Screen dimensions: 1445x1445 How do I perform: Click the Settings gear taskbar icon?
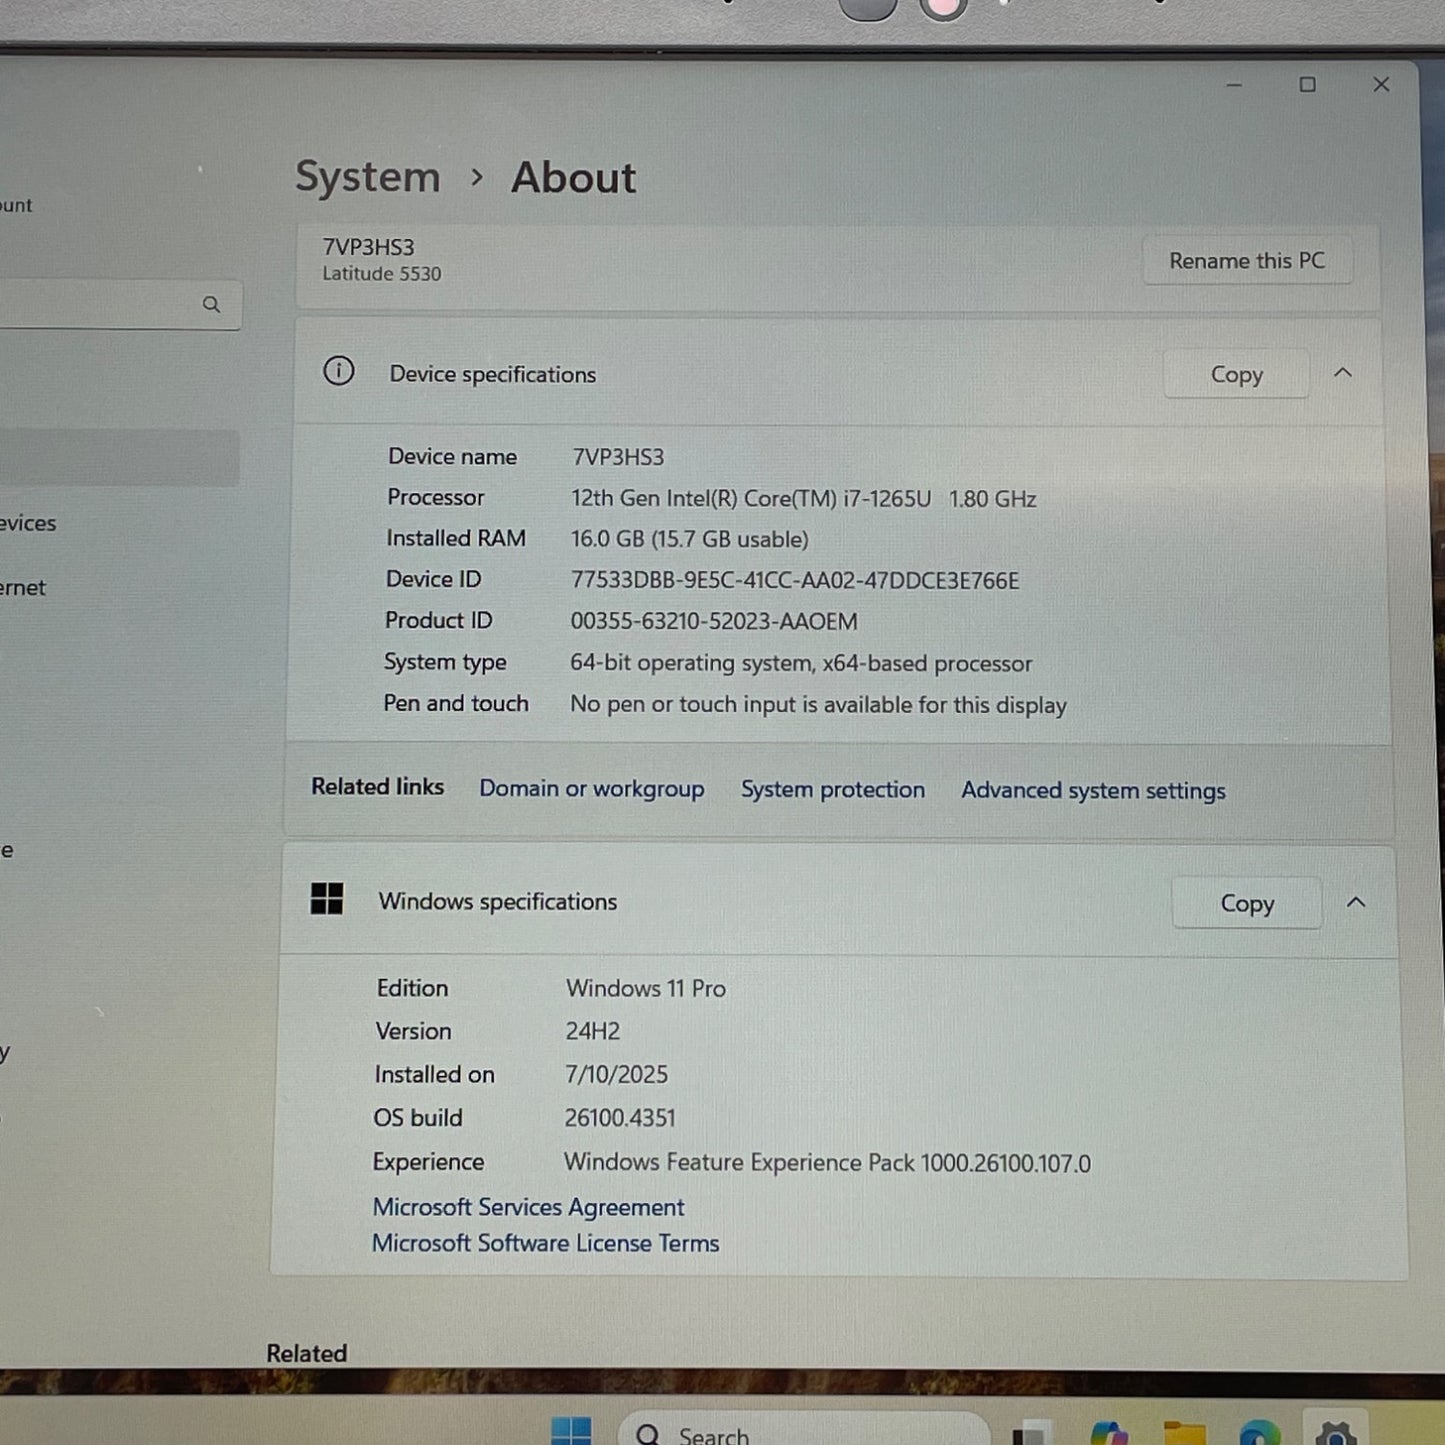1337,1434
